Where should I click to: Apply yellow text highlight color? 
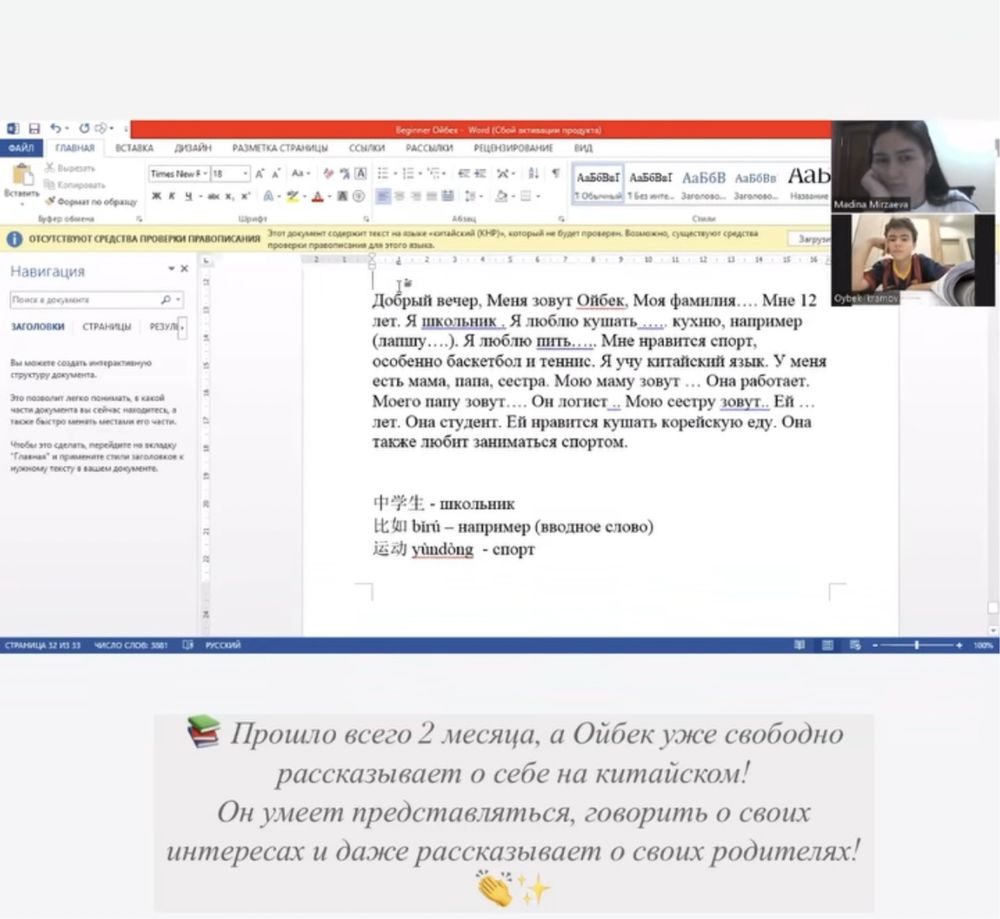click(292, 196)
